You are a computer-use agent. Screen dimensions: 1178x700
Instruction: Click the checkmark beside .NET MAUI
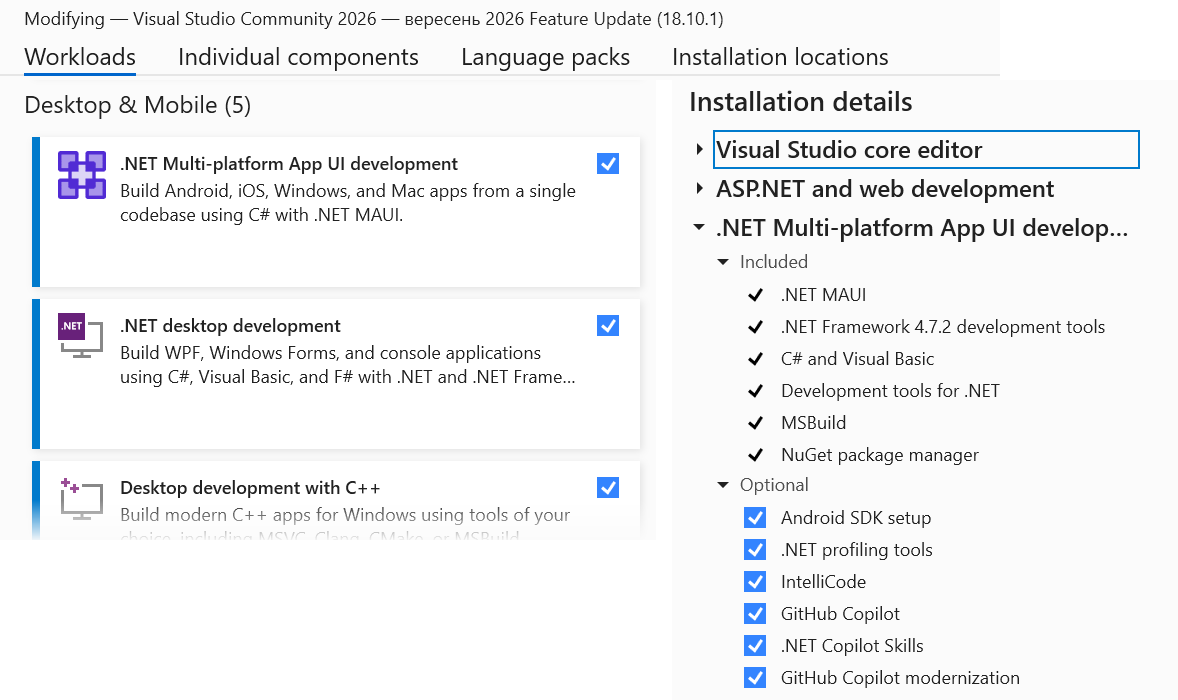[755, 295]
